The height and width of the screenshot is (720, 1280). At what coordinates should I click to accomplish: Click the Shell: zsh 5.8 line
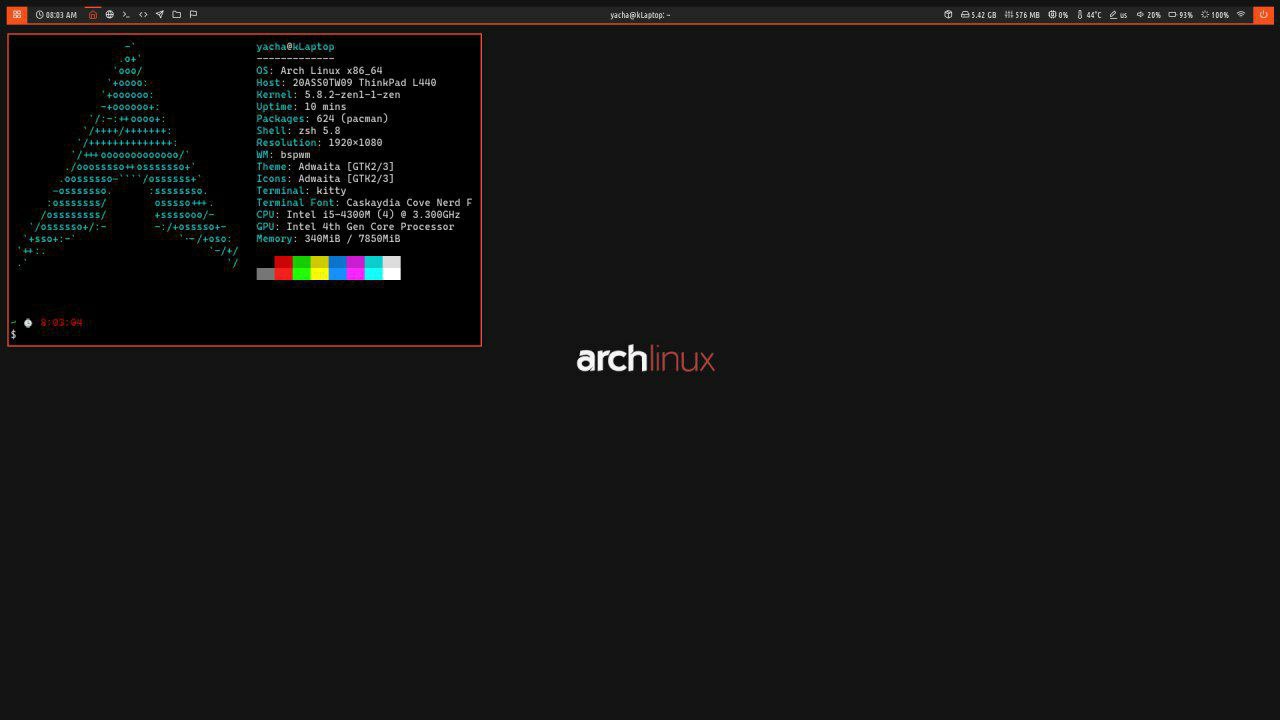[x=298, y=131]
